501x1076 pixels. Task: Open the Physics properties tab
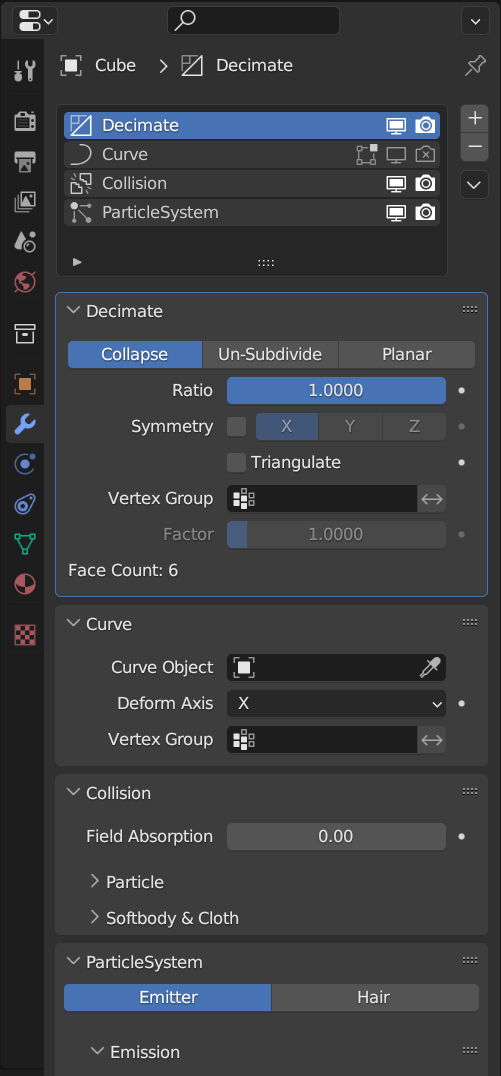(x=25, y=504)
